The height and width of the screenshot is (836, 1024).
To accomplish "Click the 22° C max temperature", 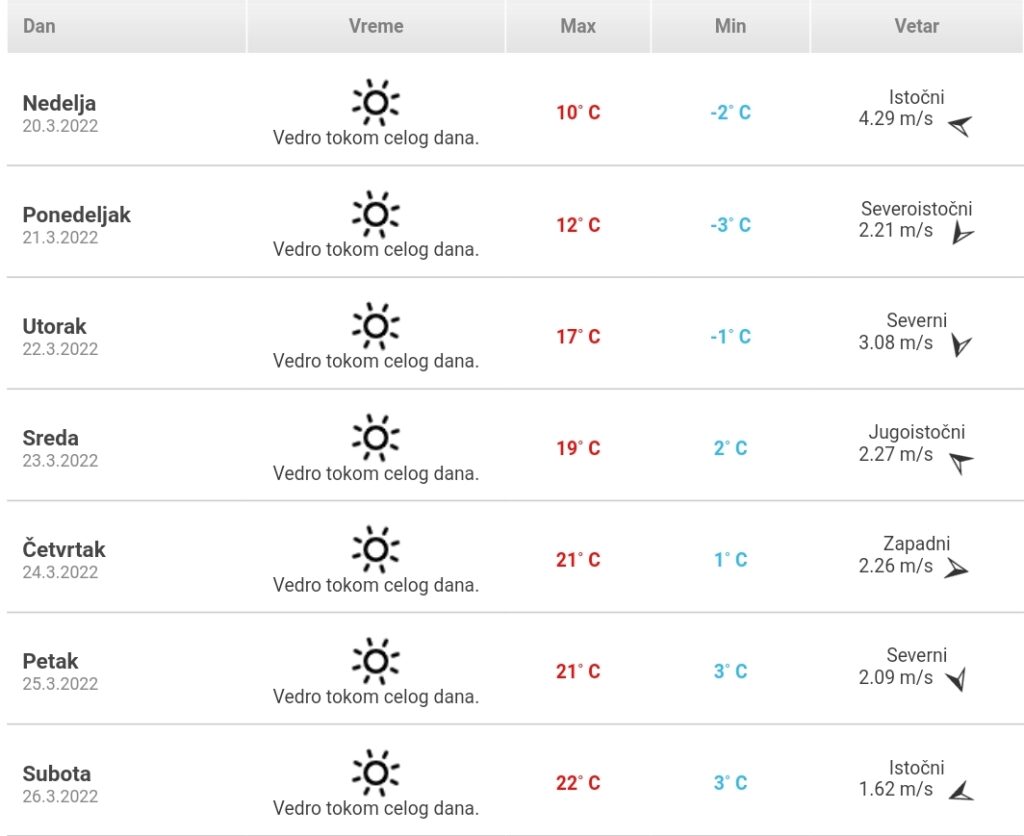I will tap(578, 782).
